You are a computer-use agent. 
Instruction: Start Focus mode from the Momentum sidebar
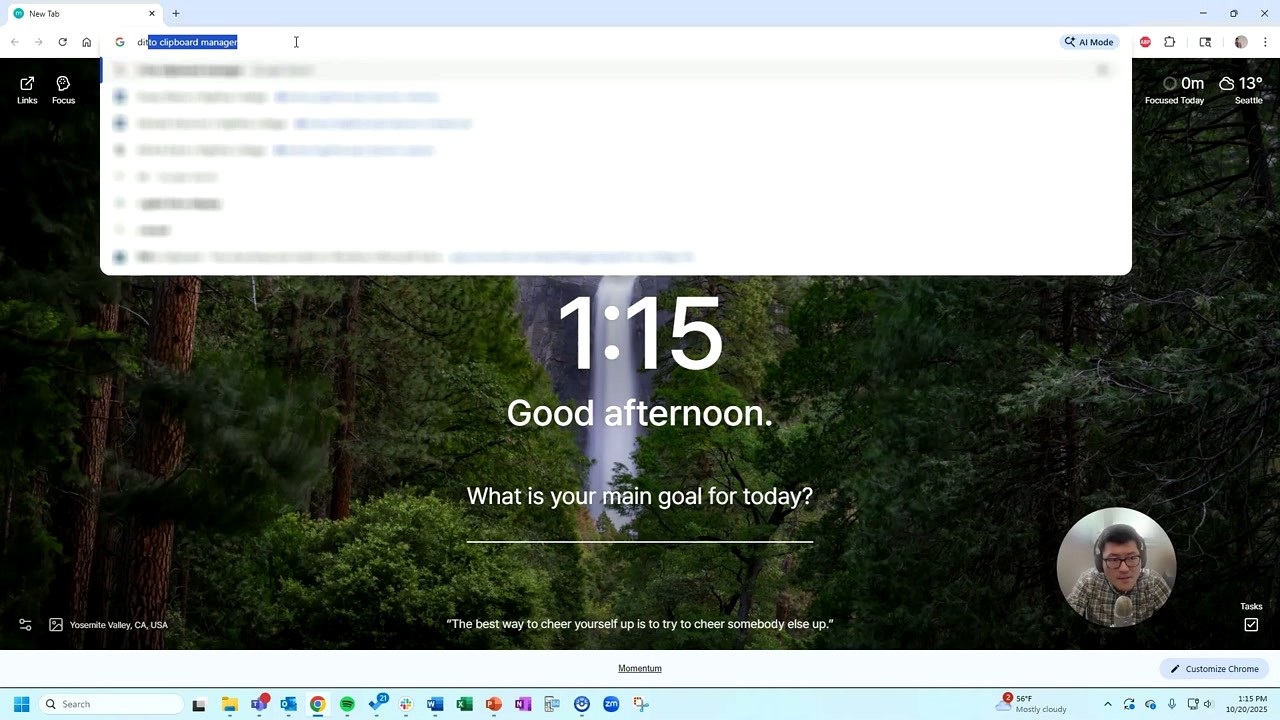point(63,90)
